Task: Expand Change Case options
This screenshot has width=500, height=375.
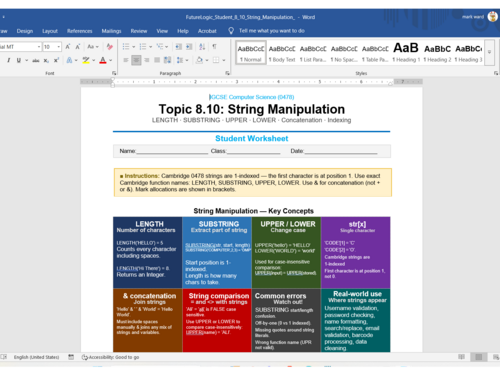Action: click(x=93, y=47)
